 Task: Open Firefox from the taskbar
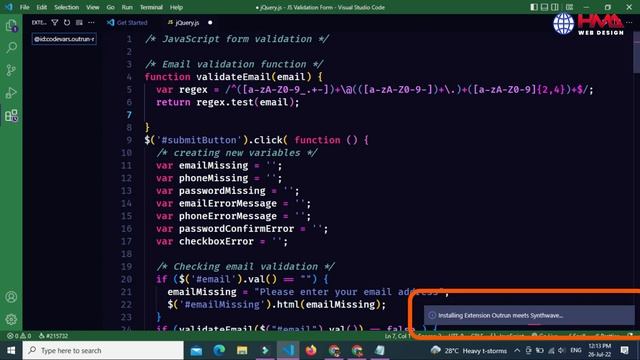(x=311, y=350)
